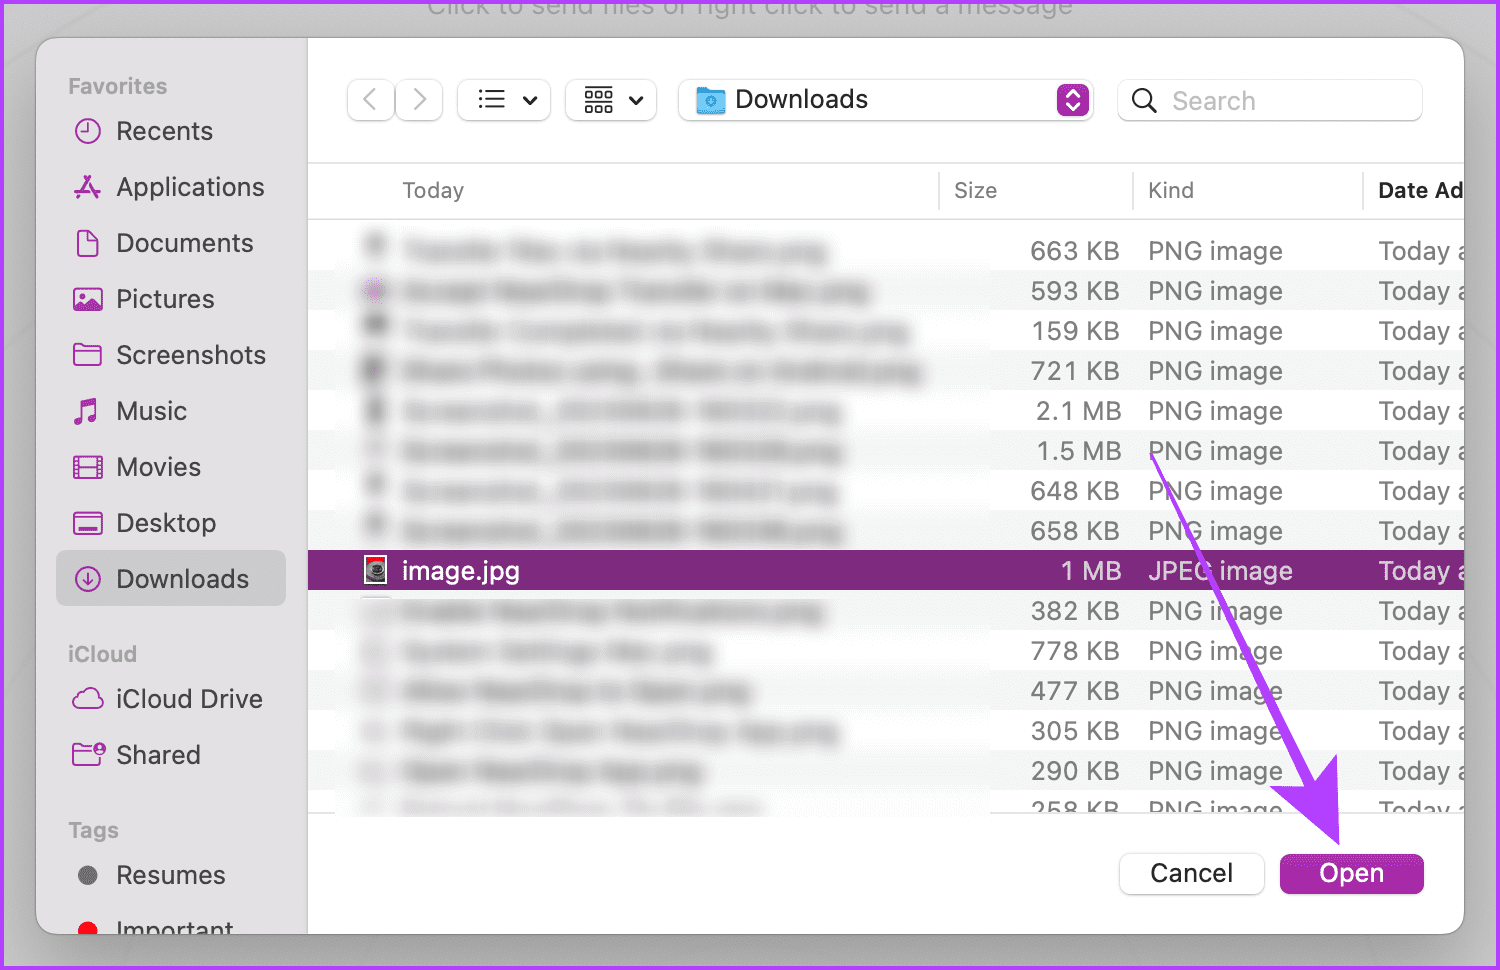Select the image.jpg file
1500x970 pixels.
(x=886, y=571)
